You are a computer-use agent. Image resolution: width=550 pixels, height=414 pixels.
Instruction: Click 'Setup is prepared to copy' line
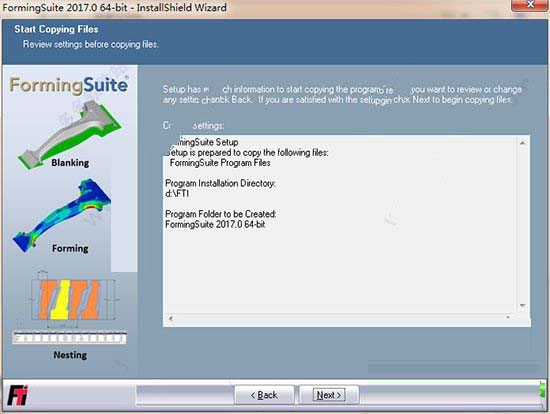247,153
